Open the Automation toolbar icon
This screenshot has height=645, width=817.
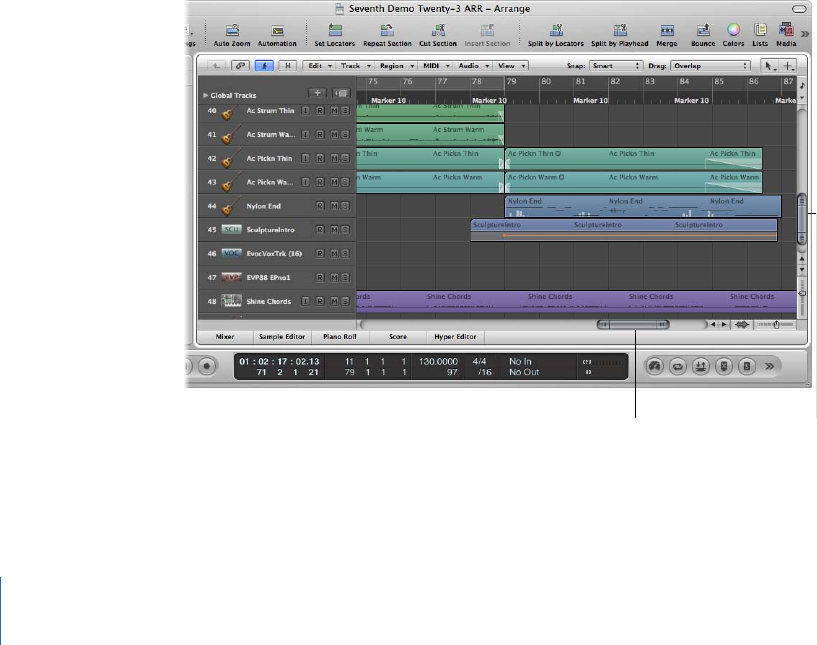[278, 31]
